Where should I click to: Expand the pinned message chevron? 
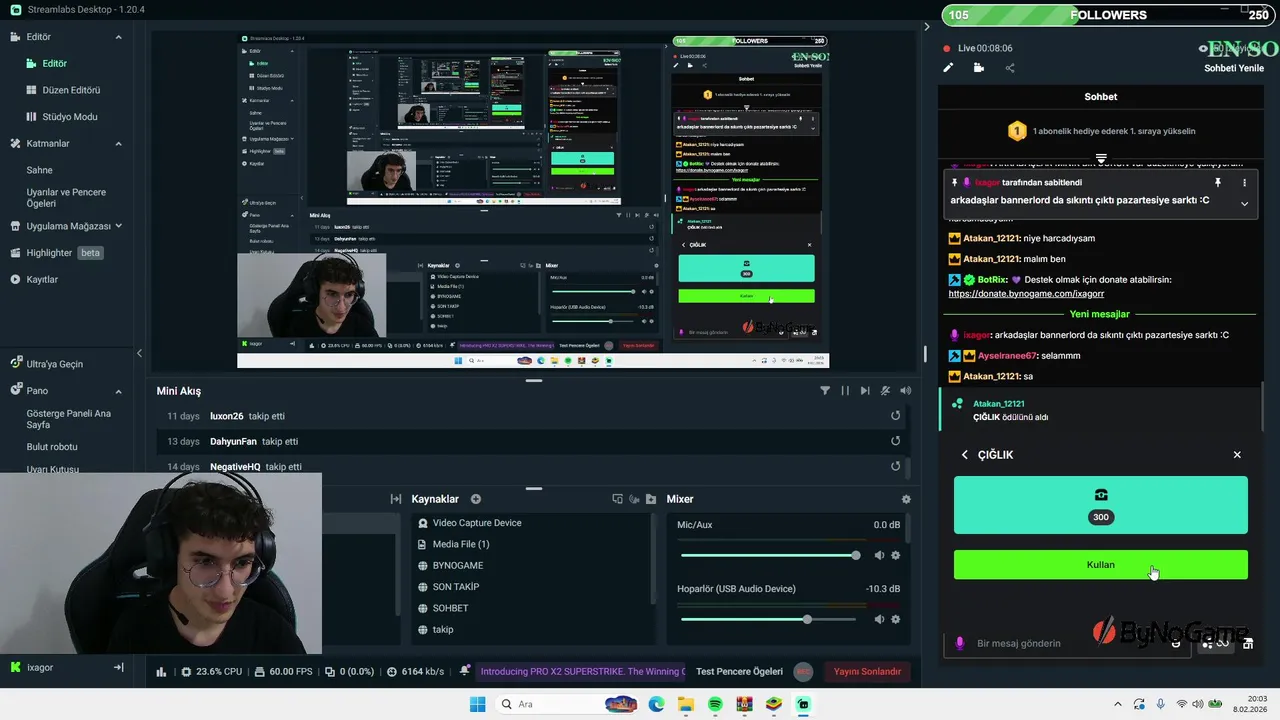1244,203
